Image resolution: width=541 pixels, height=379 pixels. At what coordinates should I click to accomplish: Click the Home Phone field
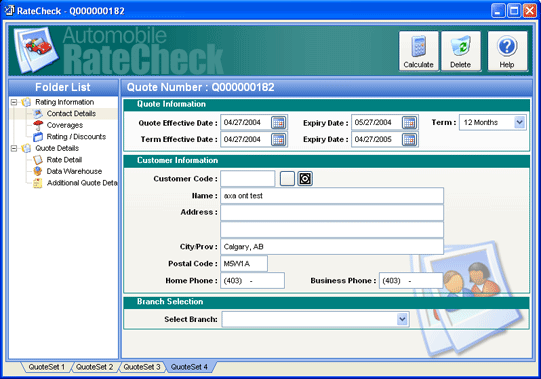[x=253, y=281]
